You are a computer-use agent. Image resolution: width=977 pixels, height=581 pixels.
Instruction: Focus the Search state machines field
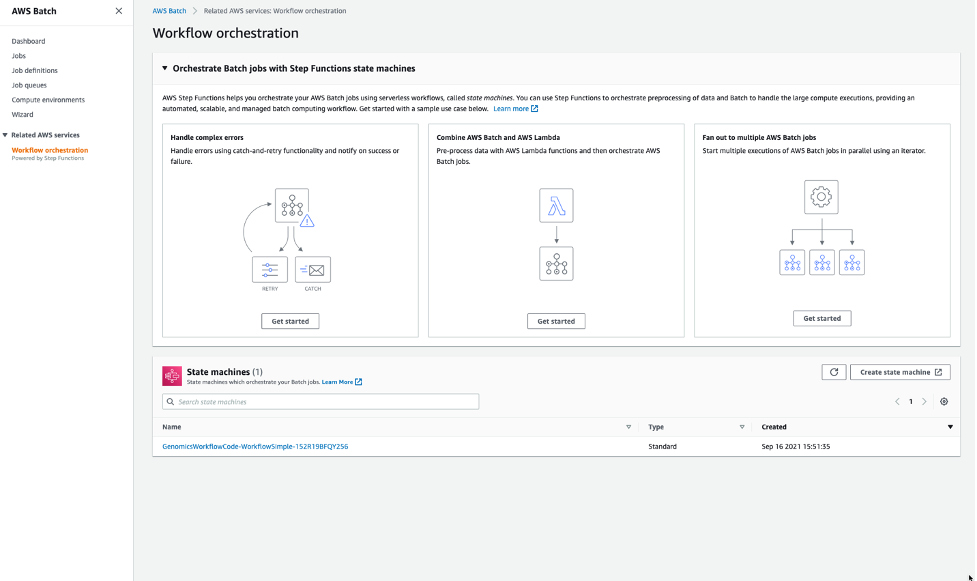point(320,401)
